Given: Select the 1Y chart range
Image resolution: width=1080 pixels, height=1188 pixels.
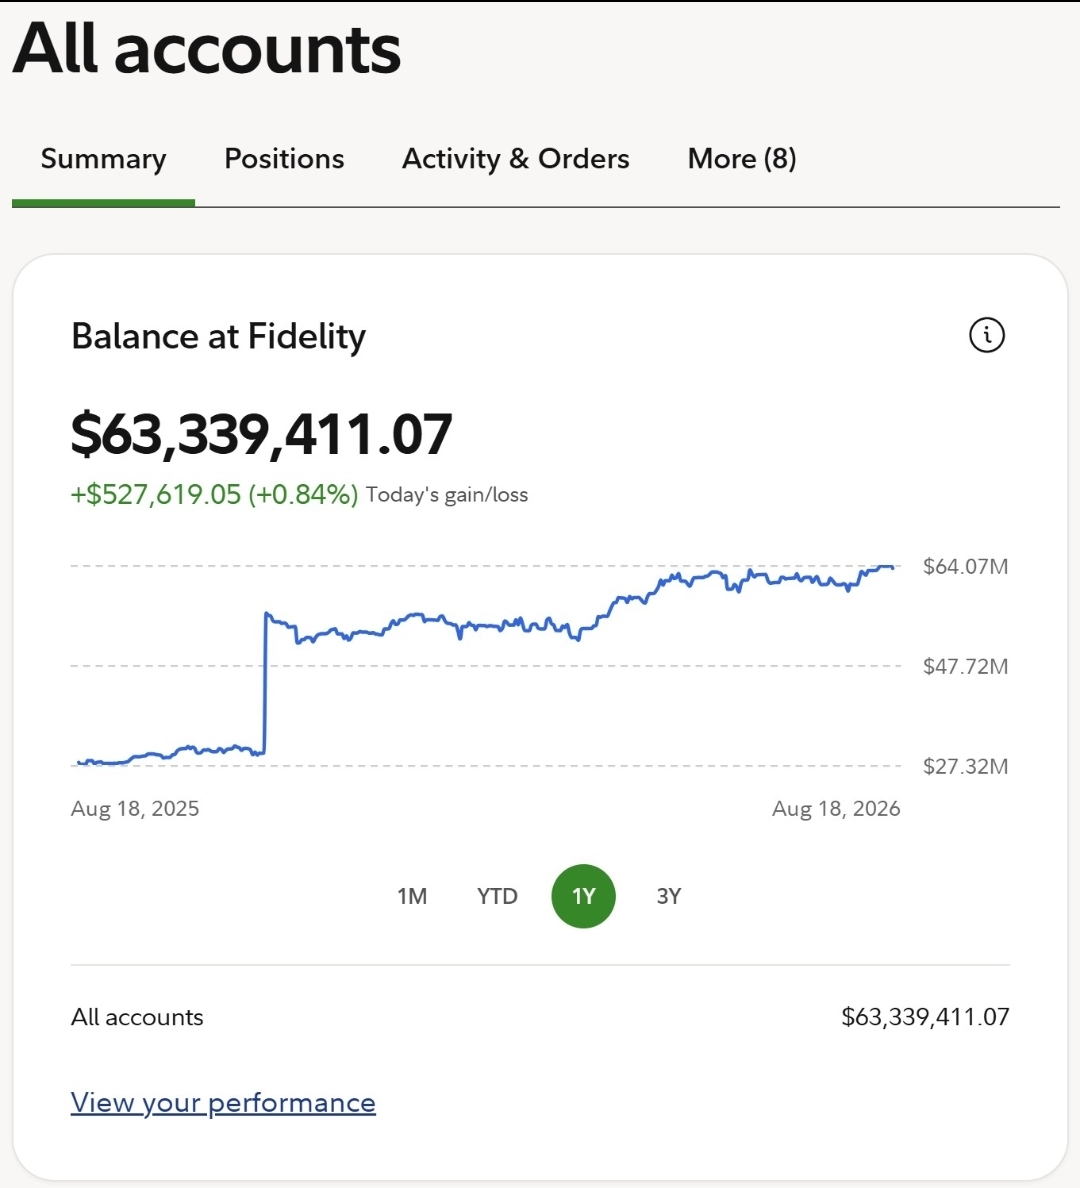Looking at the screenshot, I should click(584, 896).
